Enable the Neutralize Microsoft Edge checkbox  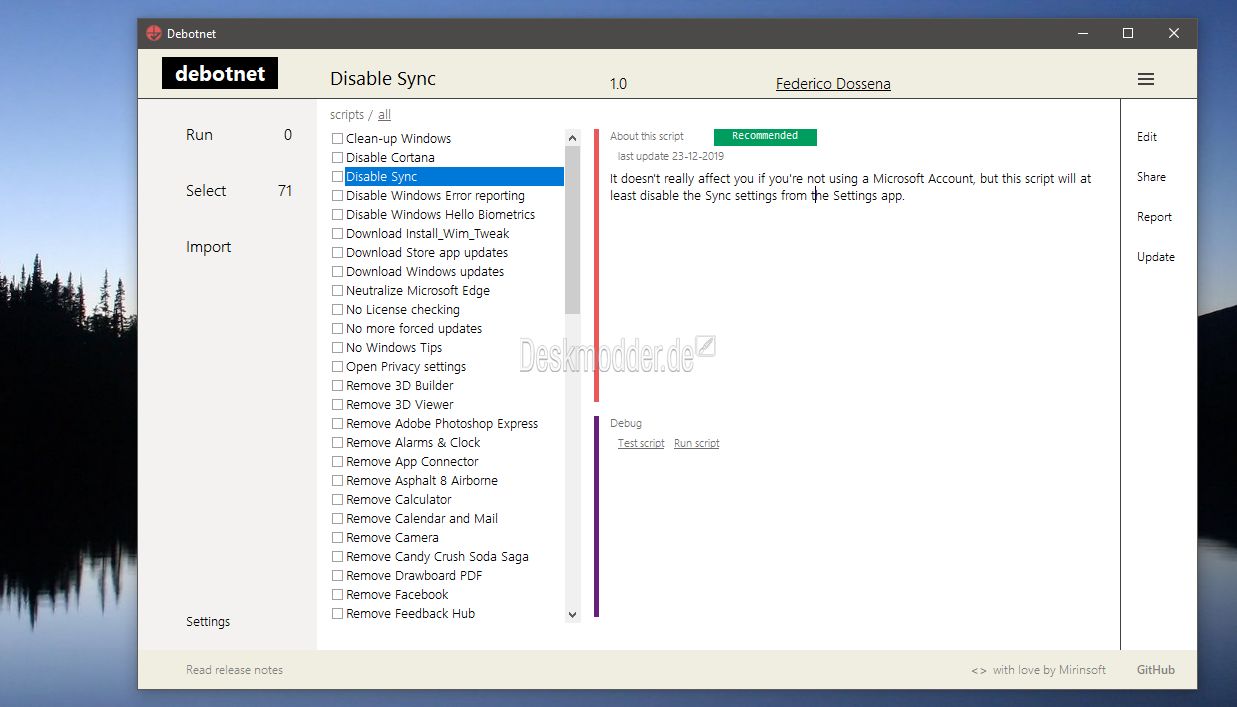pyautogui.click(x=337, y=291)
